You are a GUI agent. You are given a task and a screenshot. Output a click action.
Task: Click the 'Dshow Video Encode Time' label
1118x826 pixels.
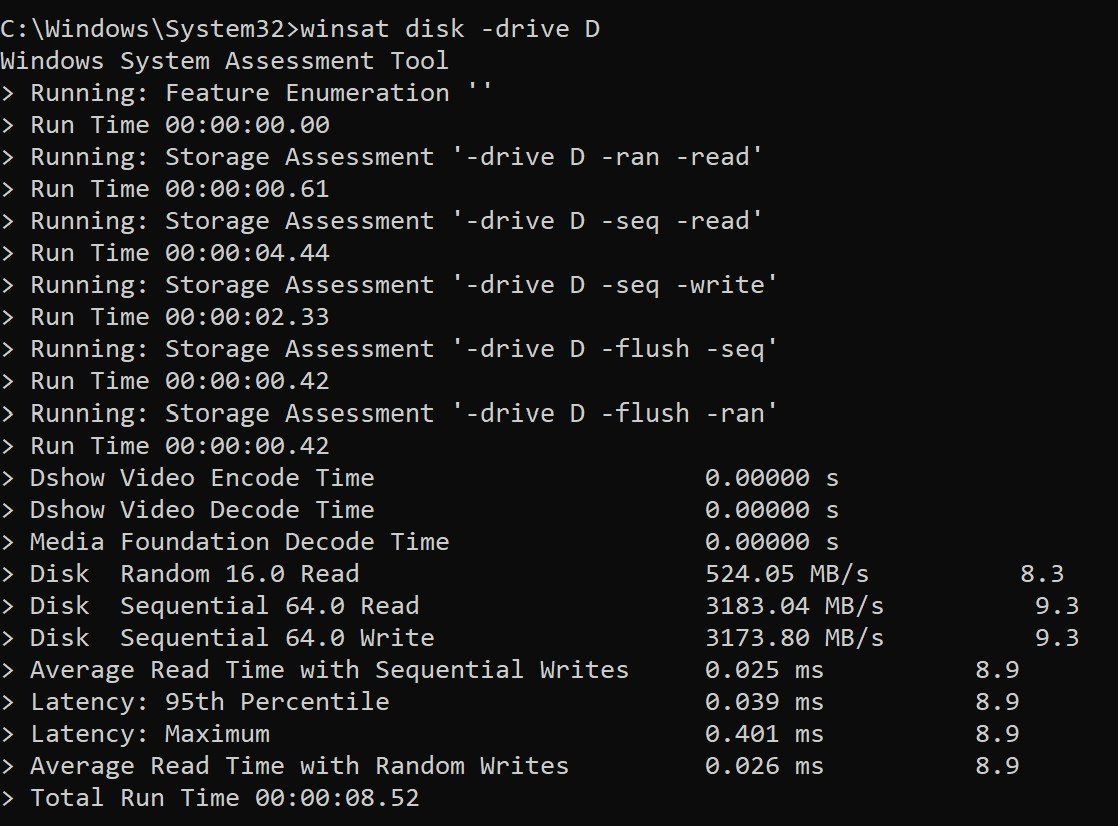tap(202, 478)
